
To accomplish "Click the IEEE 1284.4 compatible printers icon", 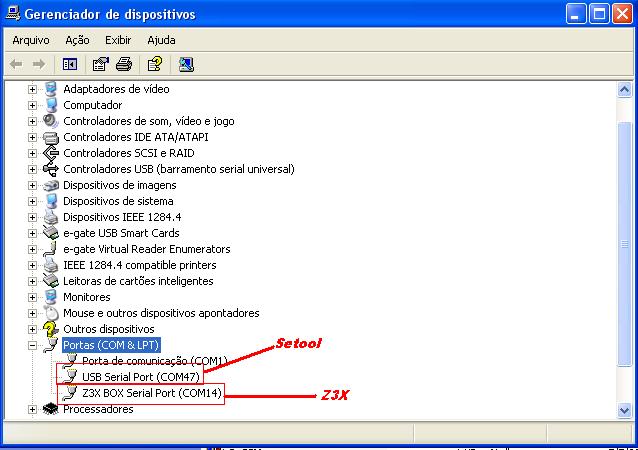I will (51, 265).
